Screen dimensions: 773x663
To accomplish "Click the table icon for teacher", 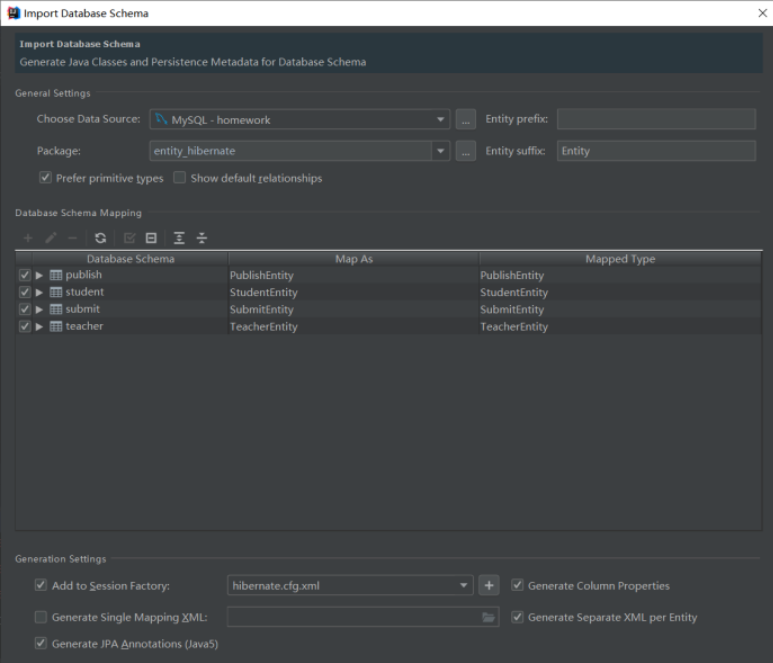I will (x=56, y=326).
